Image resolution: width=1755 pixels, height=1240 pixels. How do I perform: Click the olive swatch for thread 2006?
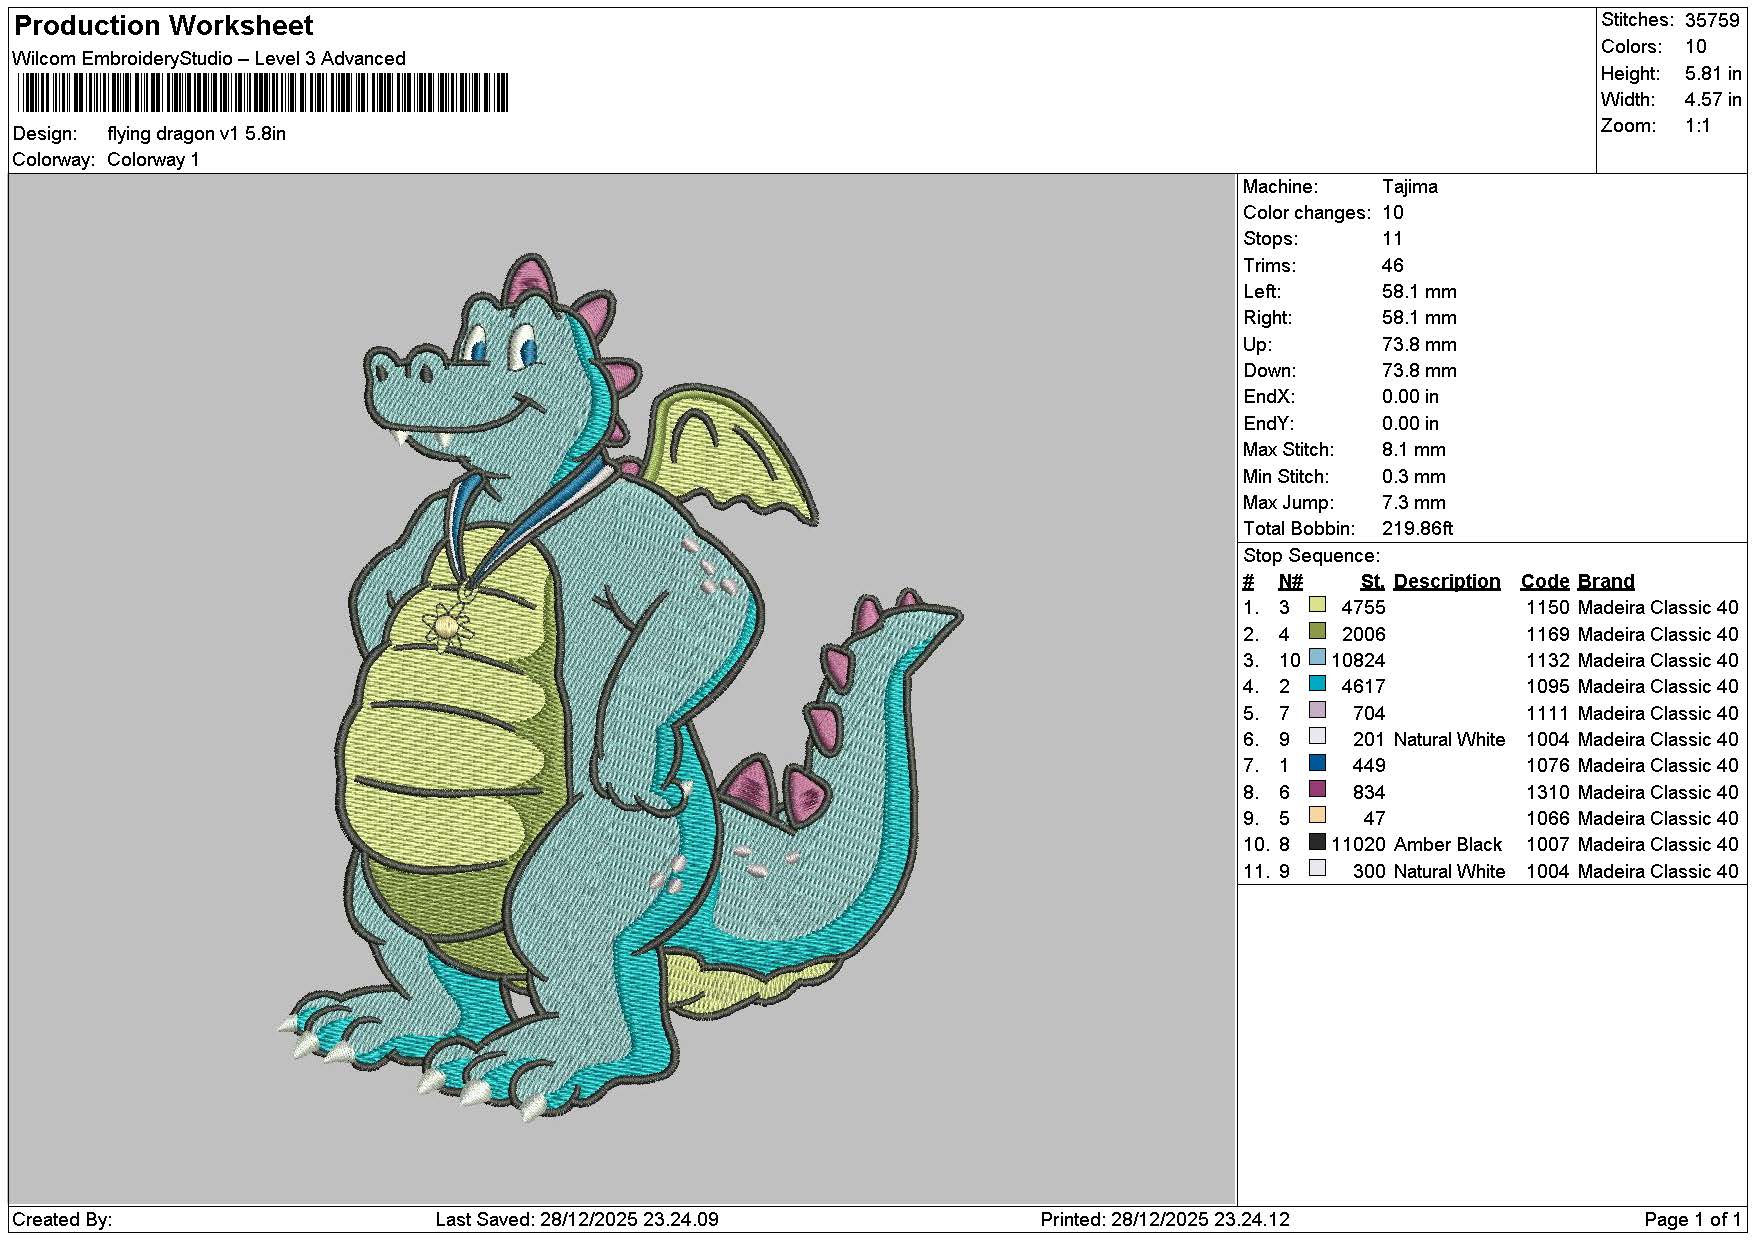(1317, 631)
